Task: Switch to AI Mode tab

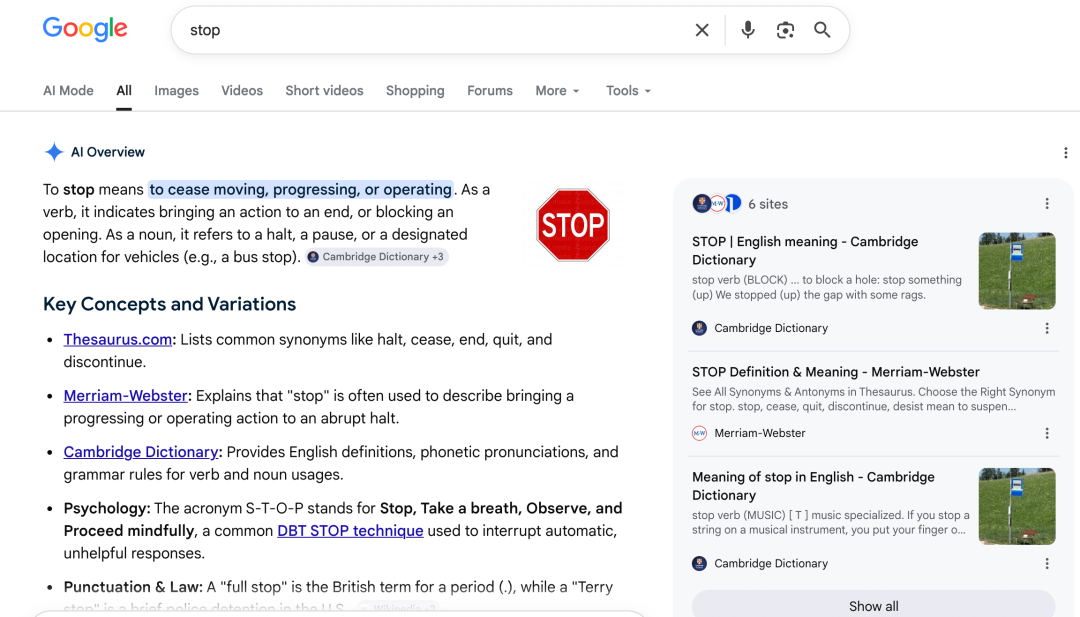Action: (x=68, y=91)
